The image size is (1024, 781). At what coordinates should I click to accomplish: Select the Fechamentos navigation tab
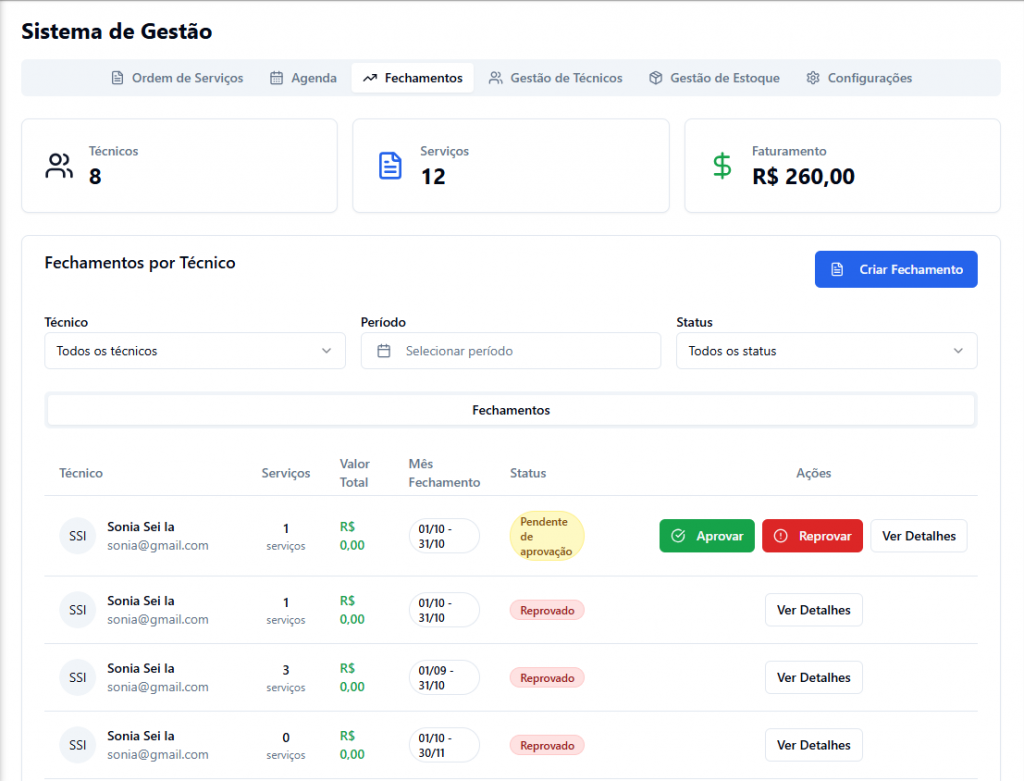click(412, 78)
